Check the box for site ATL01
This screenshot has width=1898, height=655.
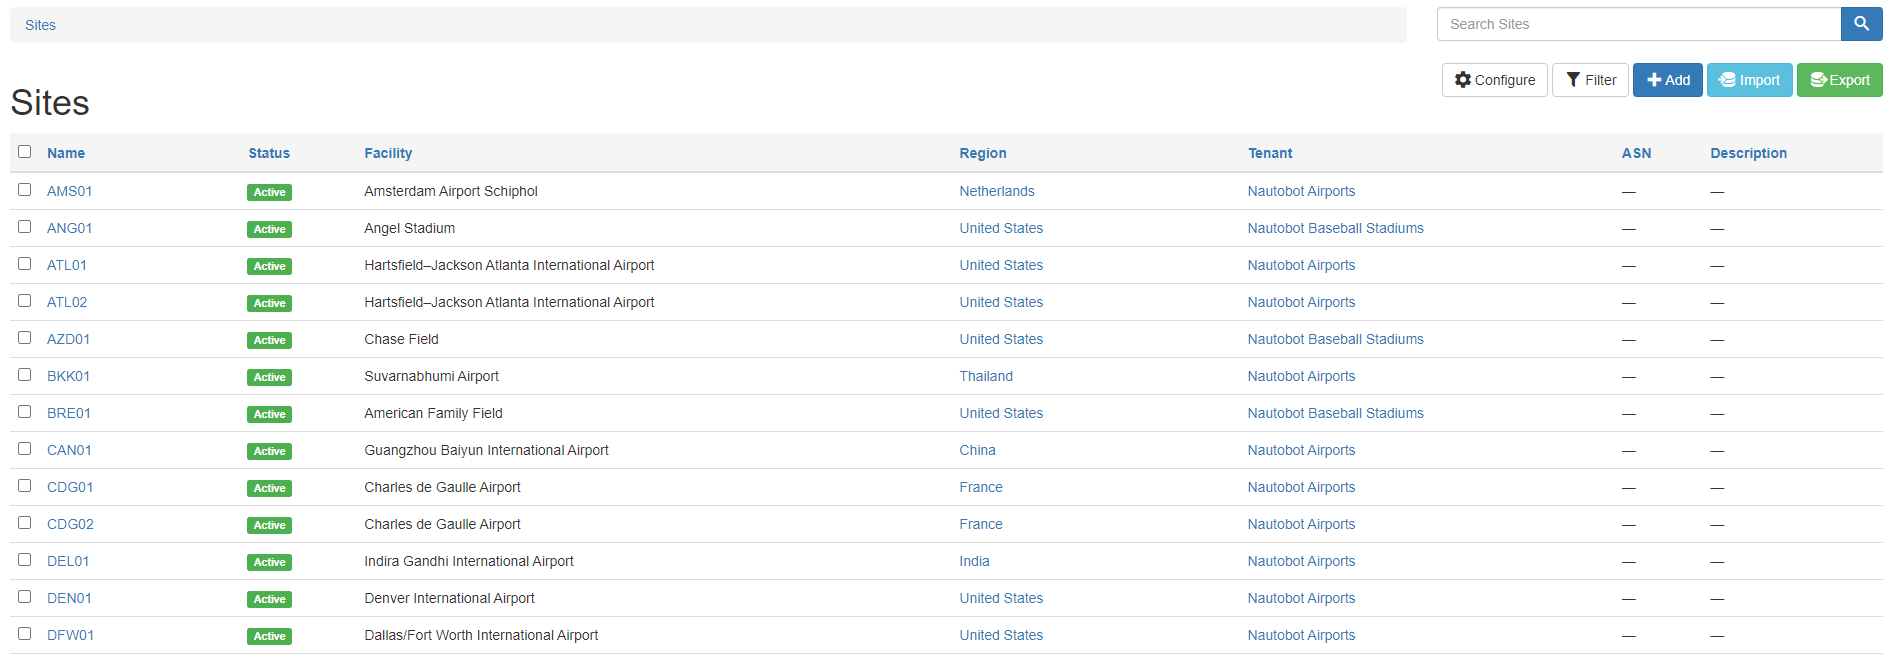(25, 264)
